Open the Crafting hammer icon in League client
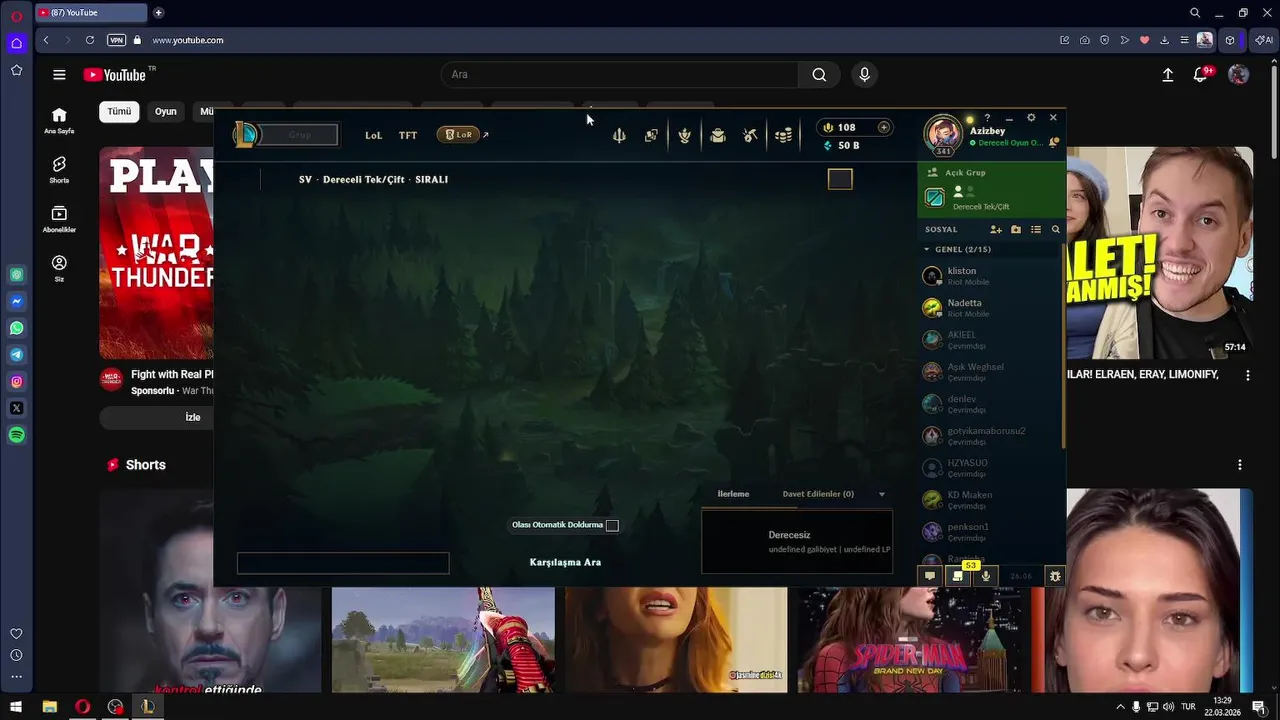This screenshot has height=720, width=1280. 750,135
